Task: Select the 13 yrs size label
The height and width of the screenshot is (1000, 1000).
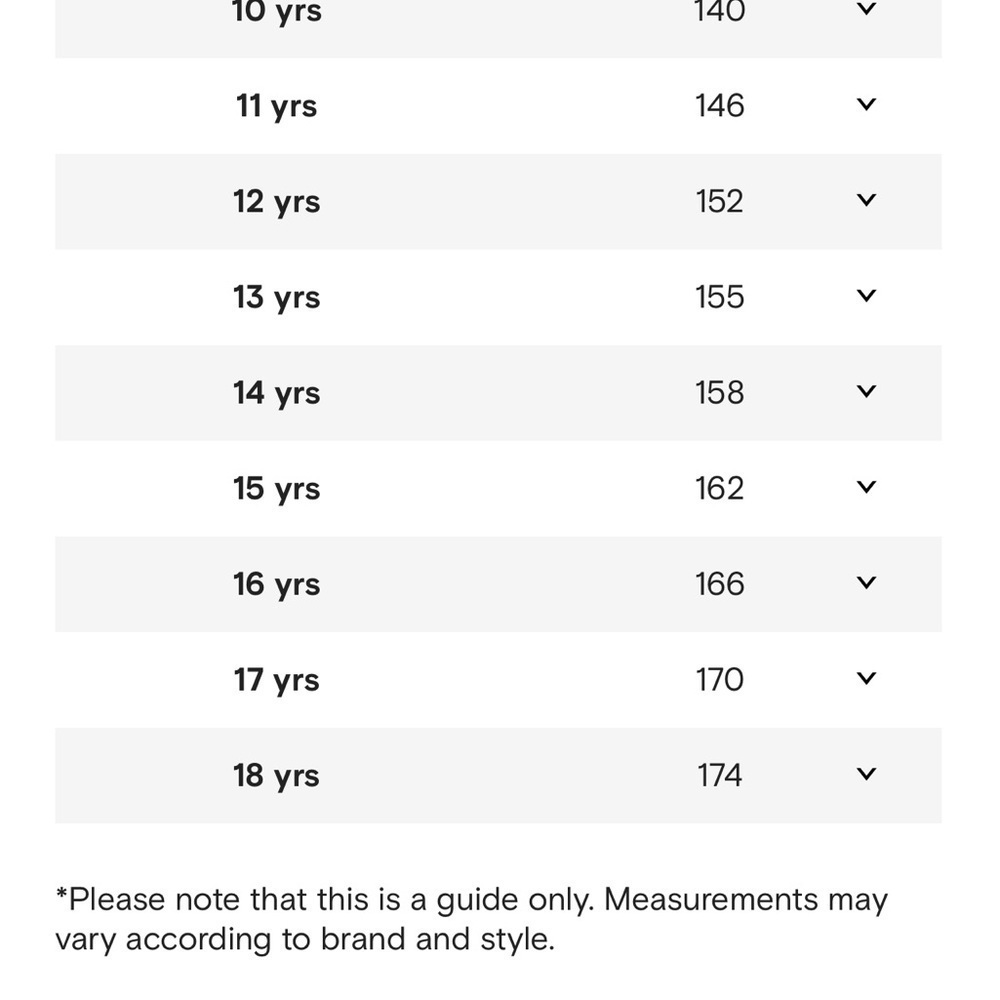Action: coord(276,298)
